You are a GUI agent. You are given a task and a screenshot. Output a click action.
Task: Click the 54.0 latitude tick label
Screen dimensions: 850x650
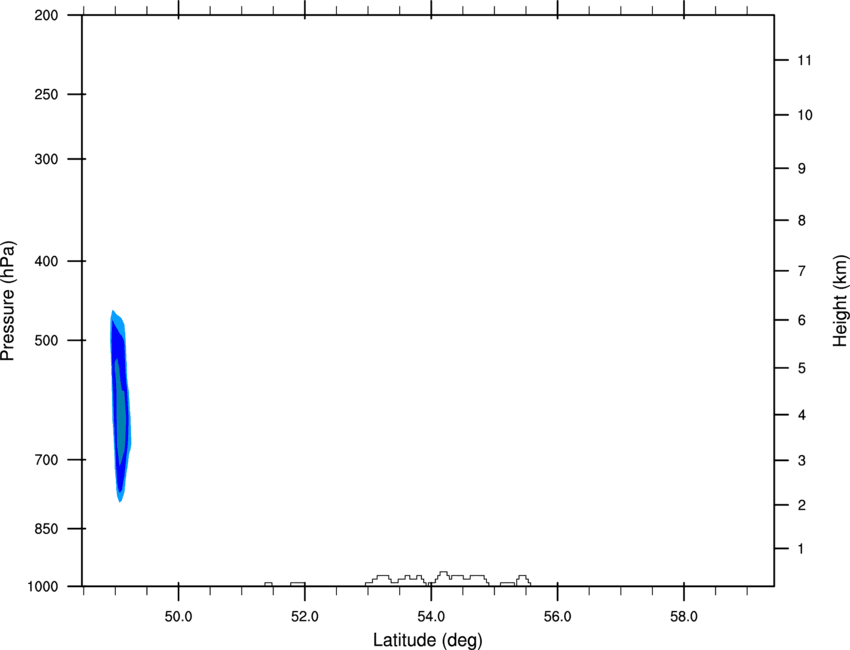431,617
